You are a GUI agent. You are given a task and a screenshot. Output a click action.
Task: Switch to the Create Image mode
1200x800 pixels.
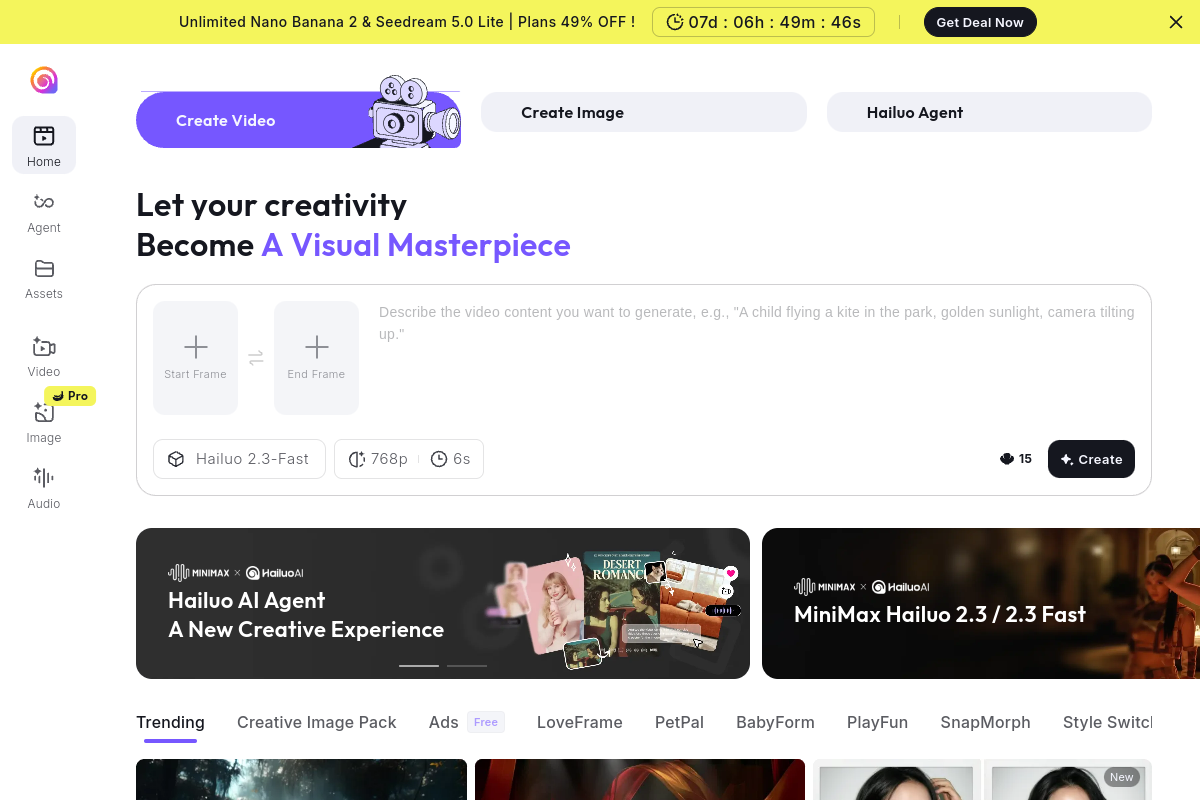point(643,112)
